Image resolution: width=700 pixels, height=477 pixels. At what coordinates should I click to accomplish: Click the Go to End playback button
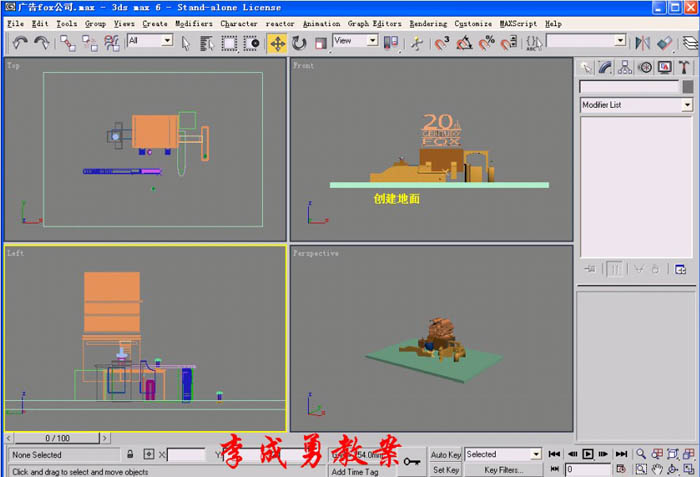[621, 454]
